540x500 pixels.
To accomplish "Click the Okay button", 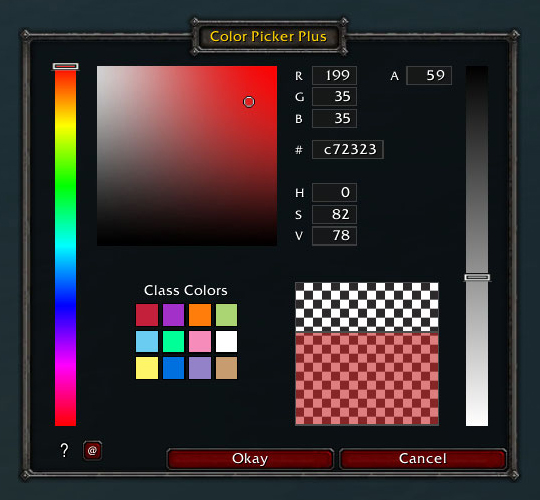I will (250, 459).
